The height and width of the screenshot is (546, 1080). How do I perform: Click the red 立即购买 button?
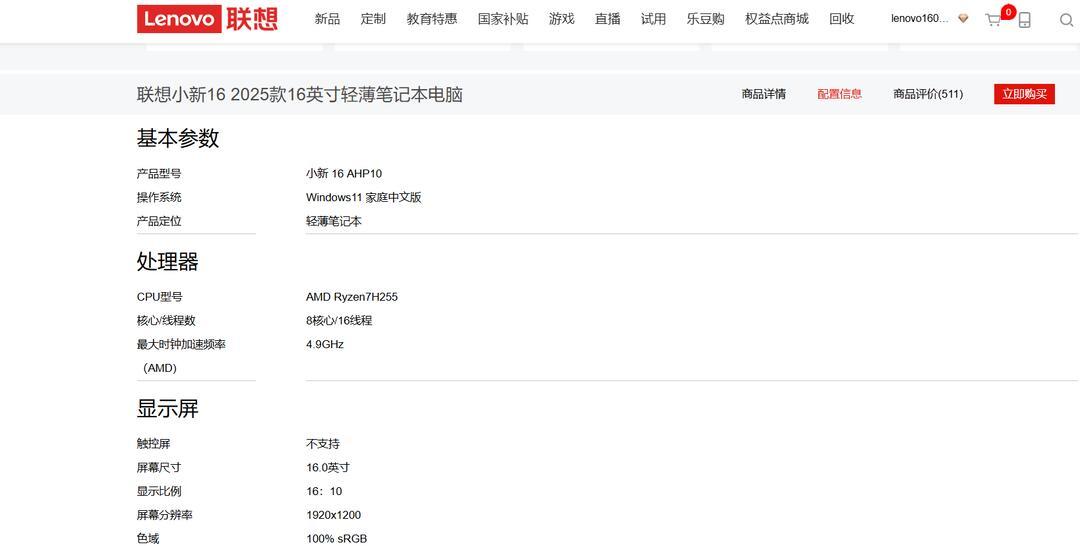[x=1024, y=94]
